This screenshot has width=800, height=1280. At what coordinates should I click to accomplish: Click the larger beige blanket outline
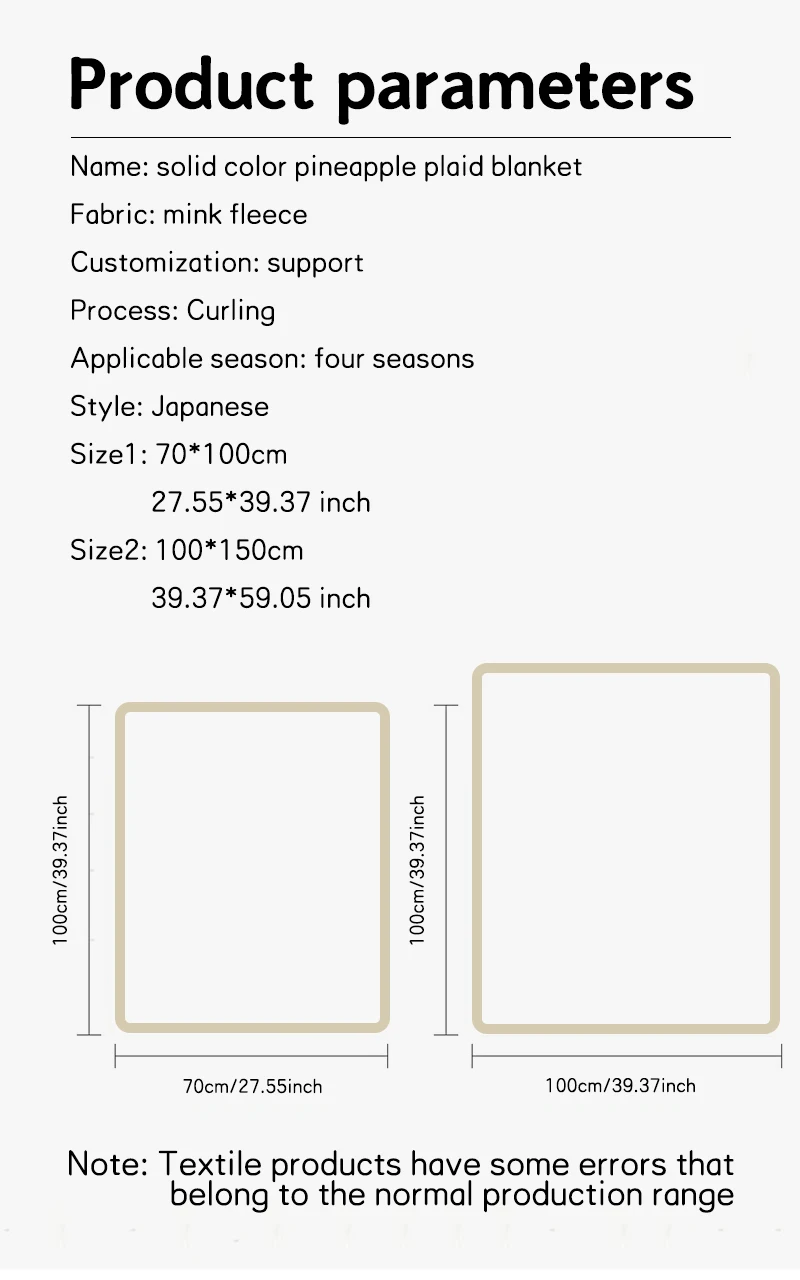click(x=626, y=848)
